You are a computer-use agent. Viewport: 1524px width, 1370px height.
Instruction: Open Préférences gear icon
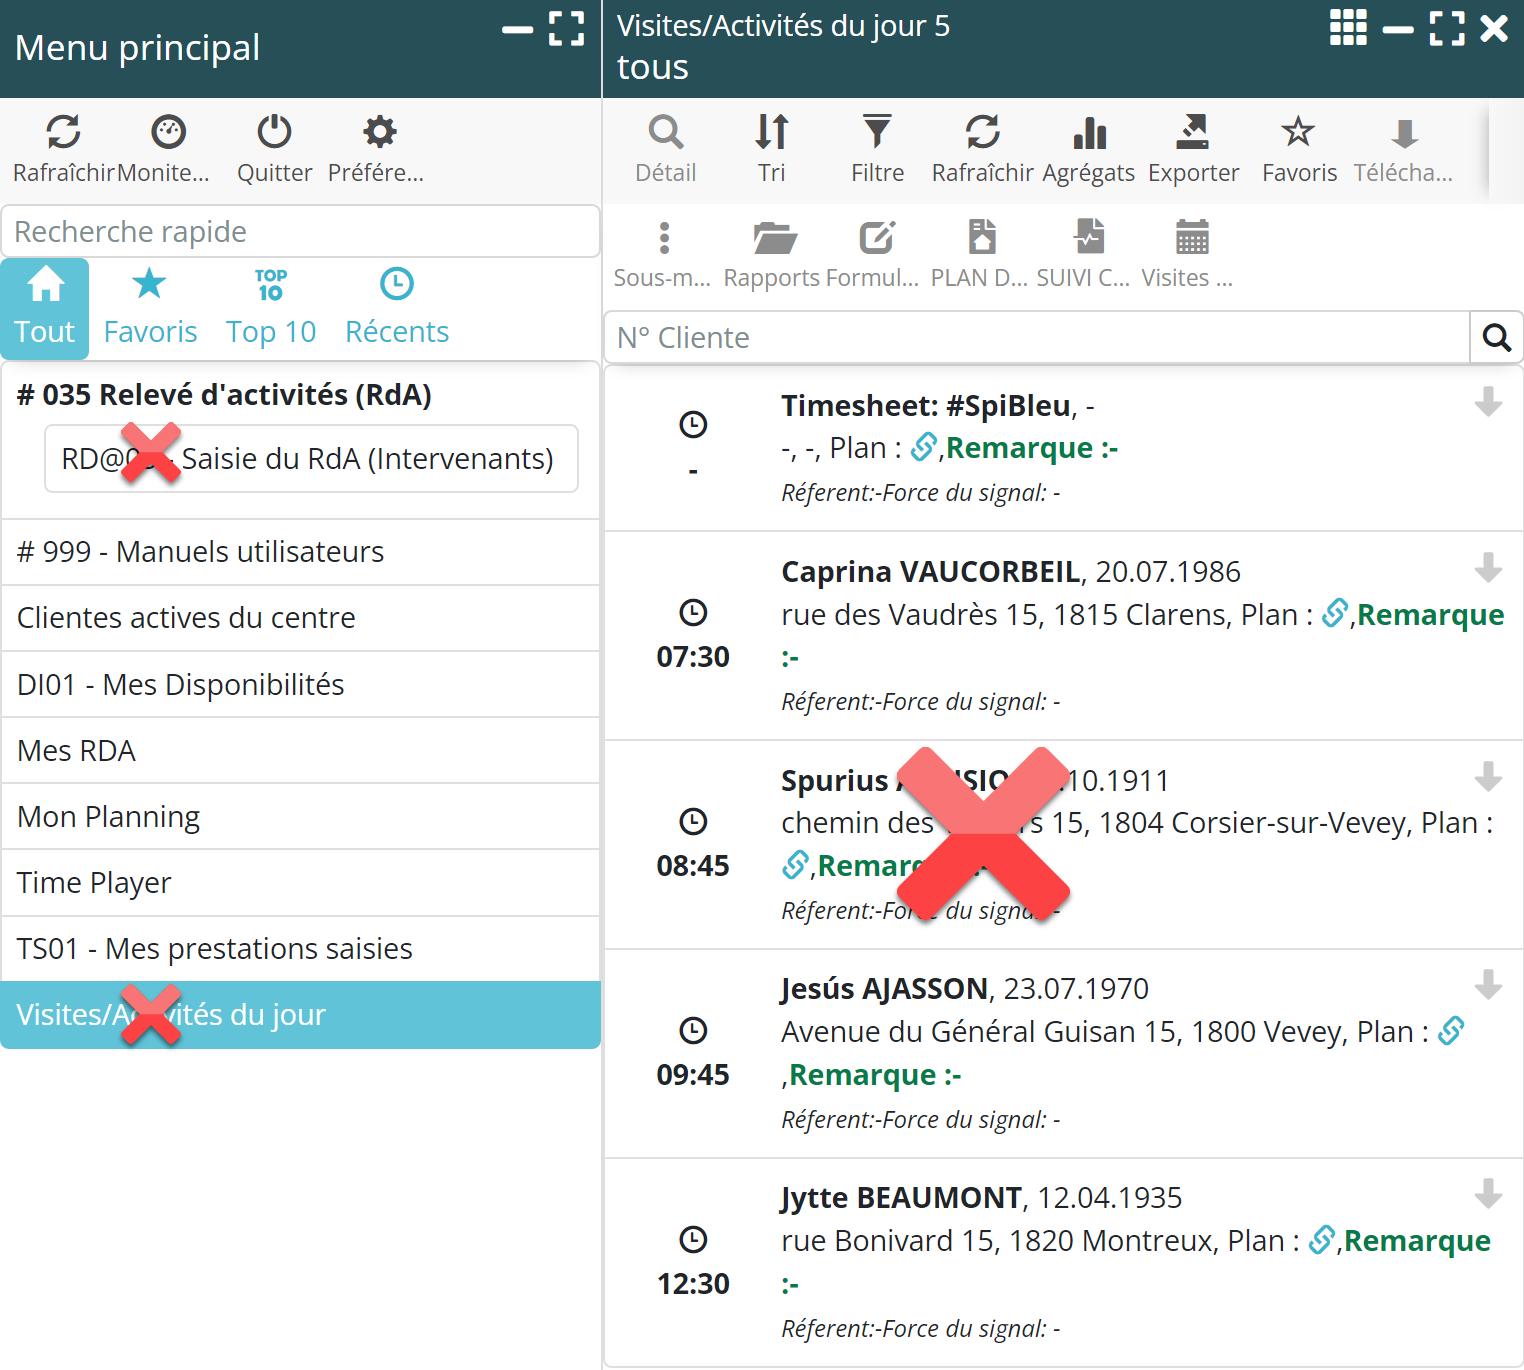[379, 133]
